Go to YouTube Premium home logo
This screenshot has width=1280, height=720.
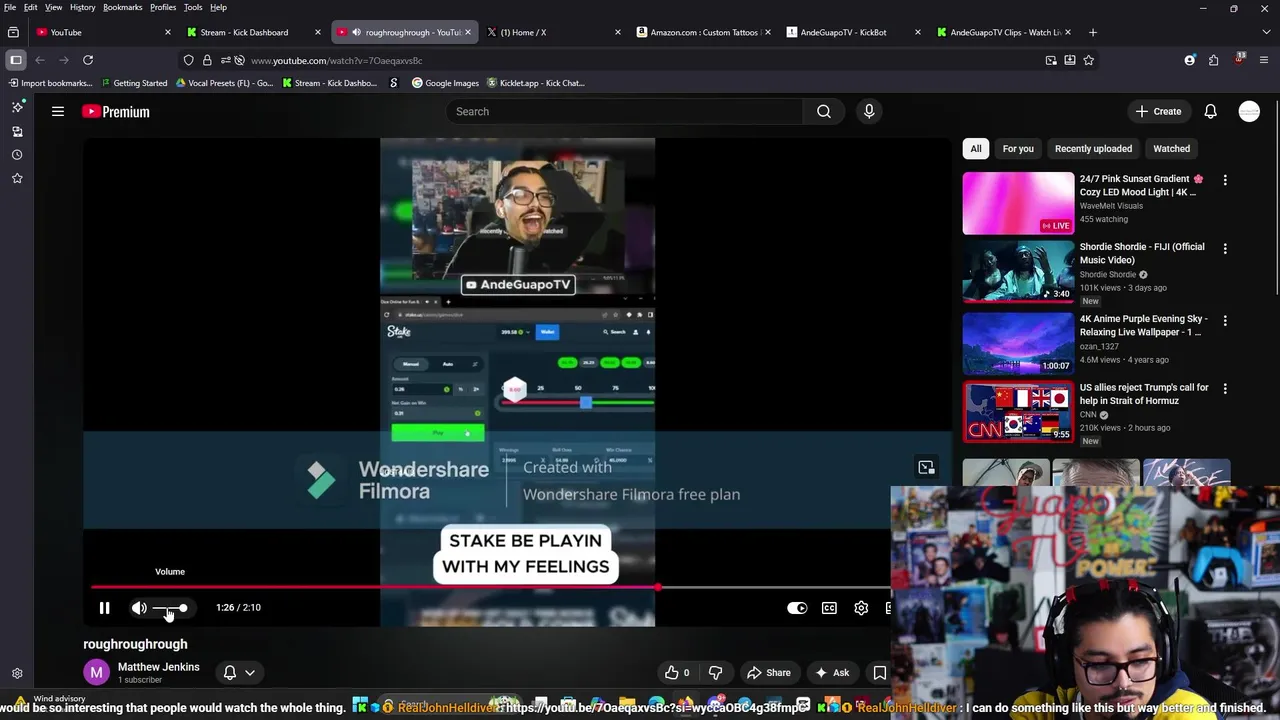tap(116, 111)
